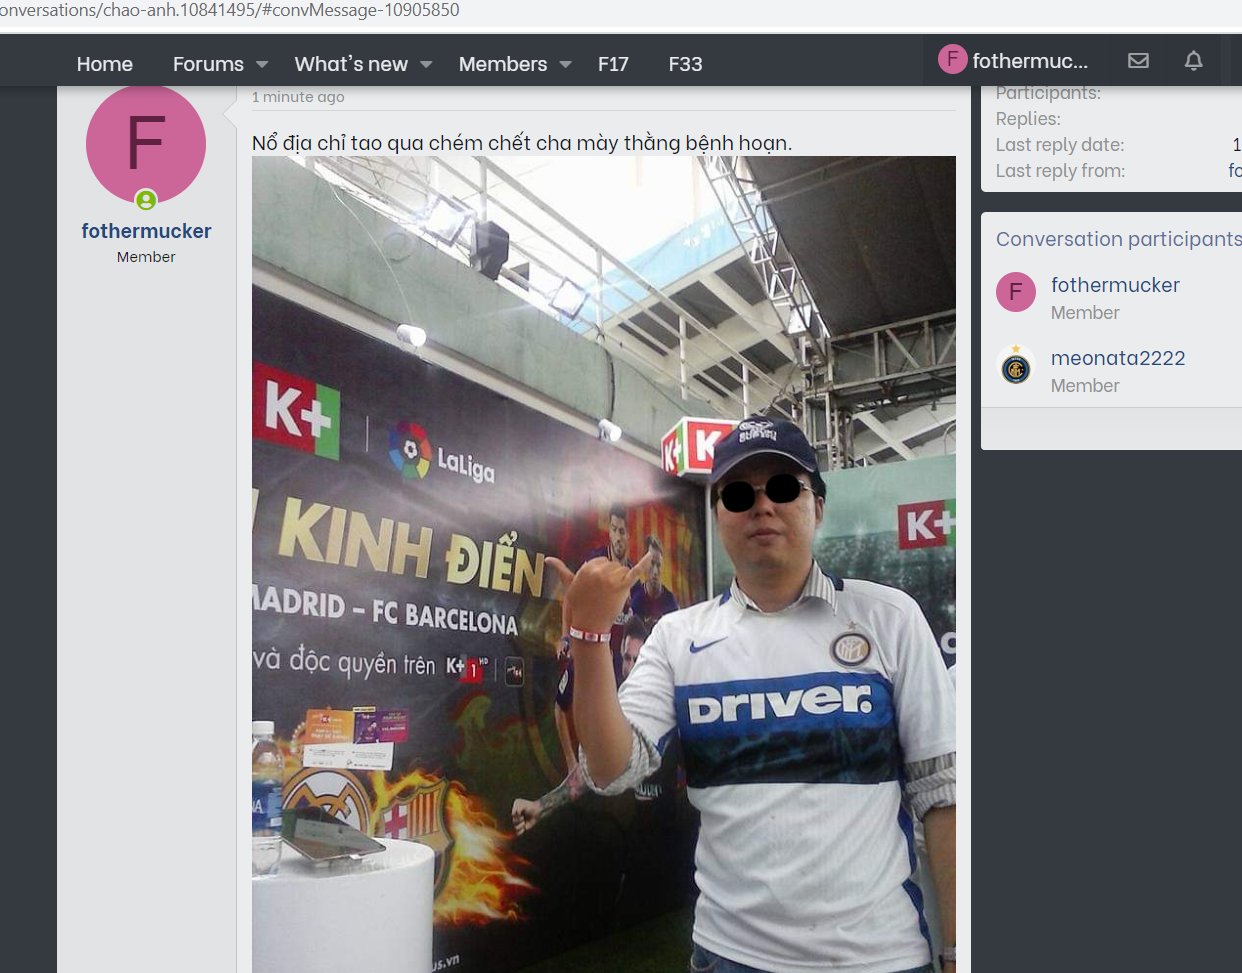Click fothermucker's small avatar in participants
The width and height of the screenshot is (1242, 973).
pyautogui.click(x=1016, y=292)
